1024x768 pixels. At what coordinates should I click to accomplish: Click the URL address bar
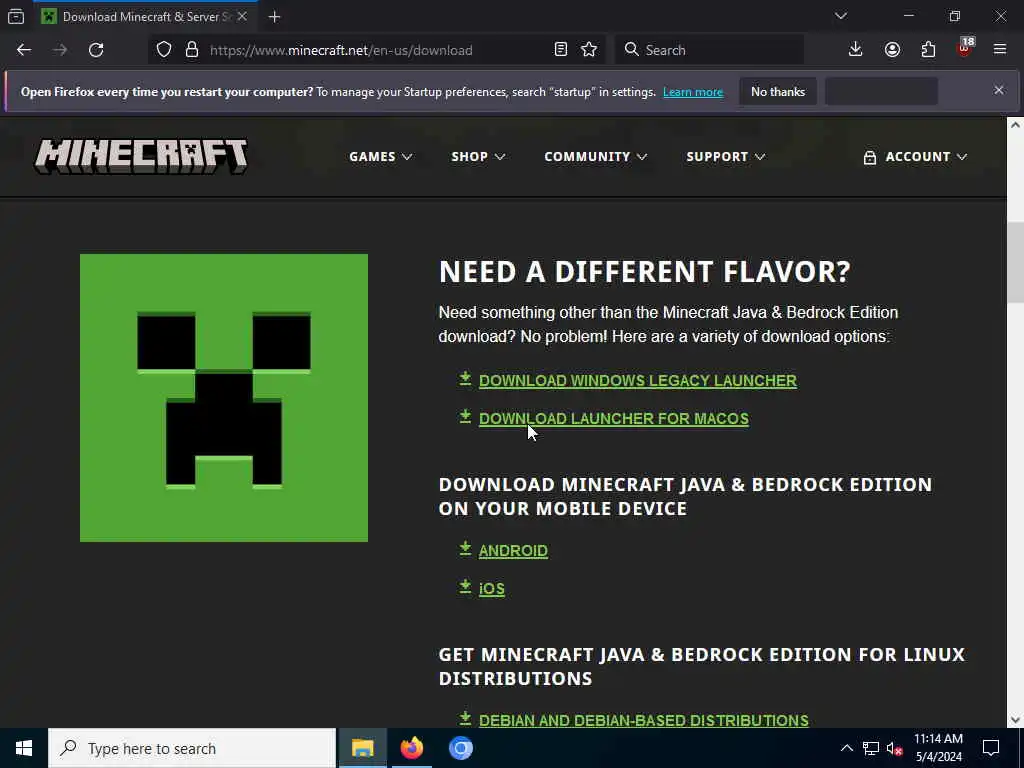point(379,50)
